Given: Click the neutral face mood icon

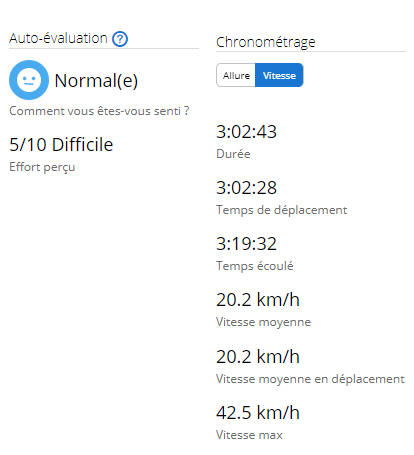Looking at the screenshot, I should point(29,80).
